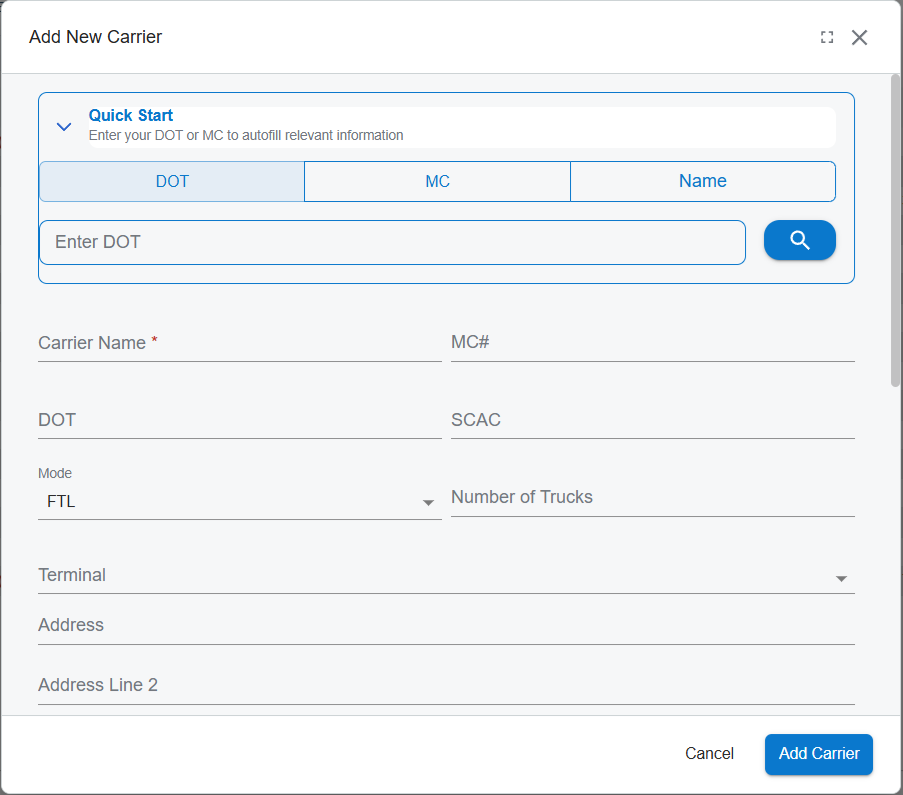This screenshot has width=903, height=795.
Task: Click the DOT input field
Action: pos(240,421)
